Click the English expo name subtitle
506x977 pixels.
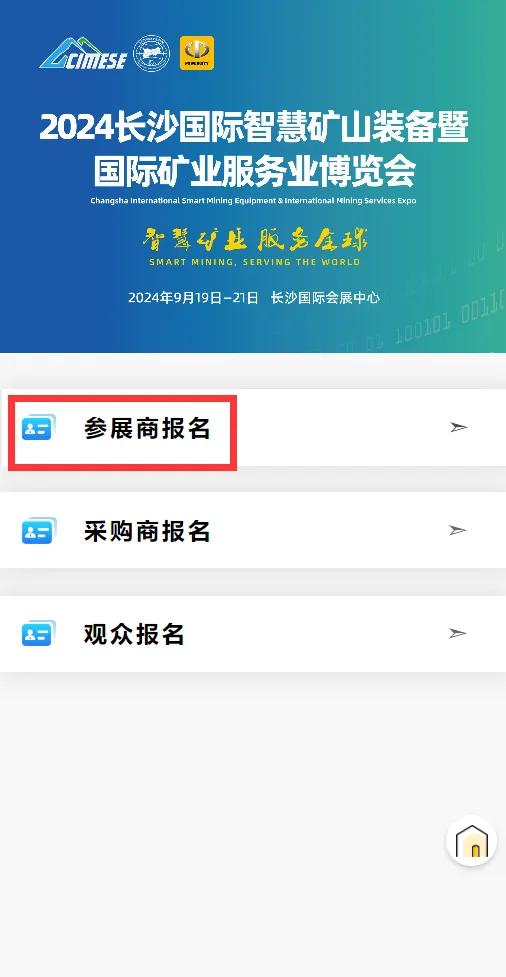coord(253,201)
